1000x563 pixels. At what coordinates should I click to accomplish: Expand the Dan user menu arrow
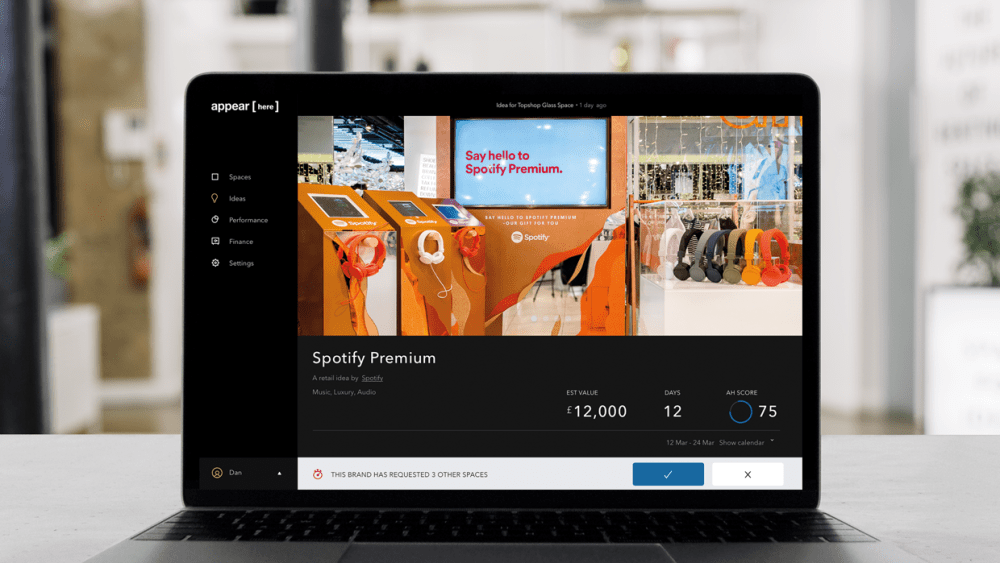point(279,473)
